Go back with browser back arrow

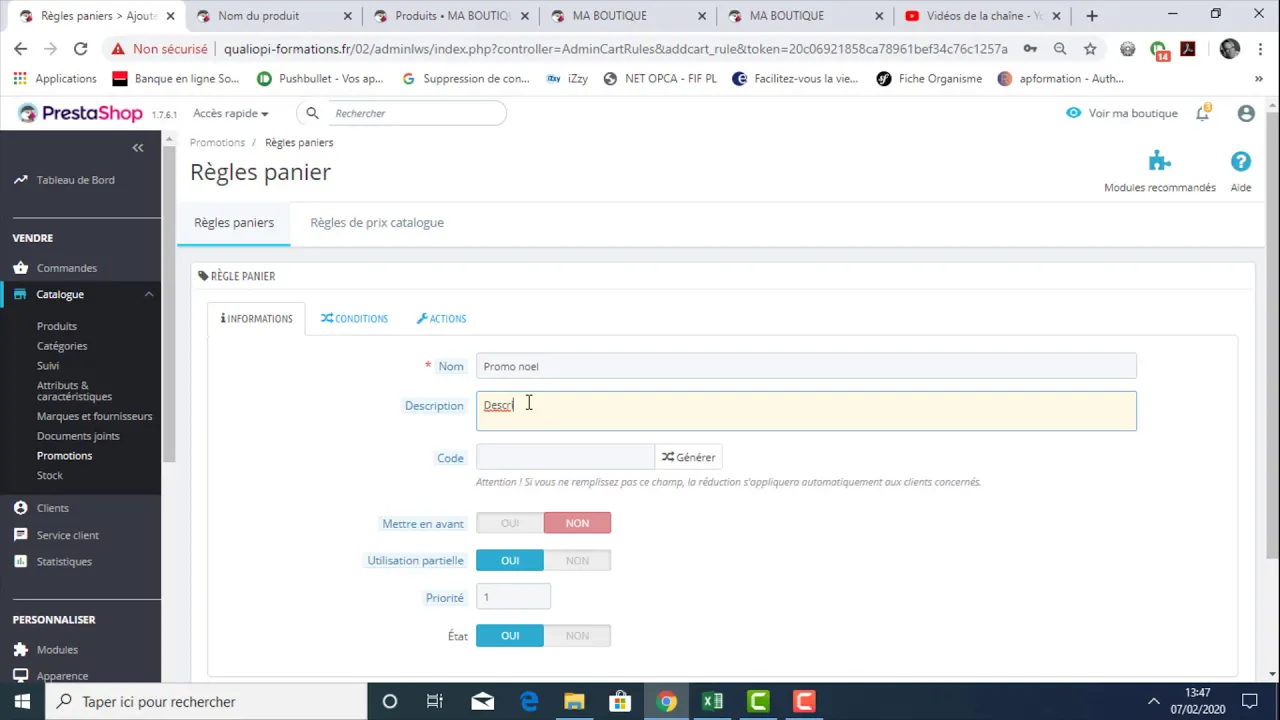click(20, 49)
